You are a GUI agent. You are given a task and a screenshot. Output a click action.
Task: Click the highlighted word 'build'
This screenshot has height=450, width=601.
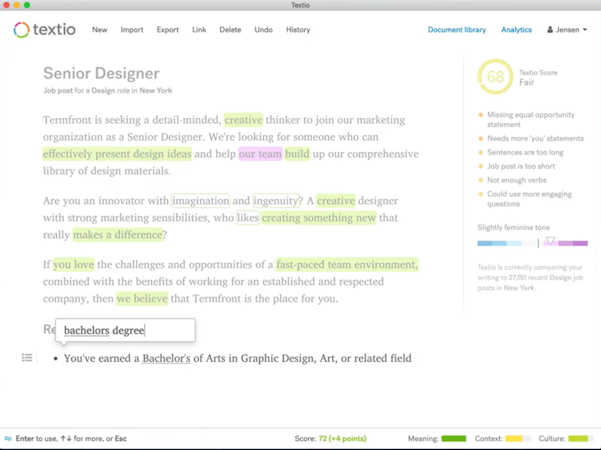click(297, 154)
